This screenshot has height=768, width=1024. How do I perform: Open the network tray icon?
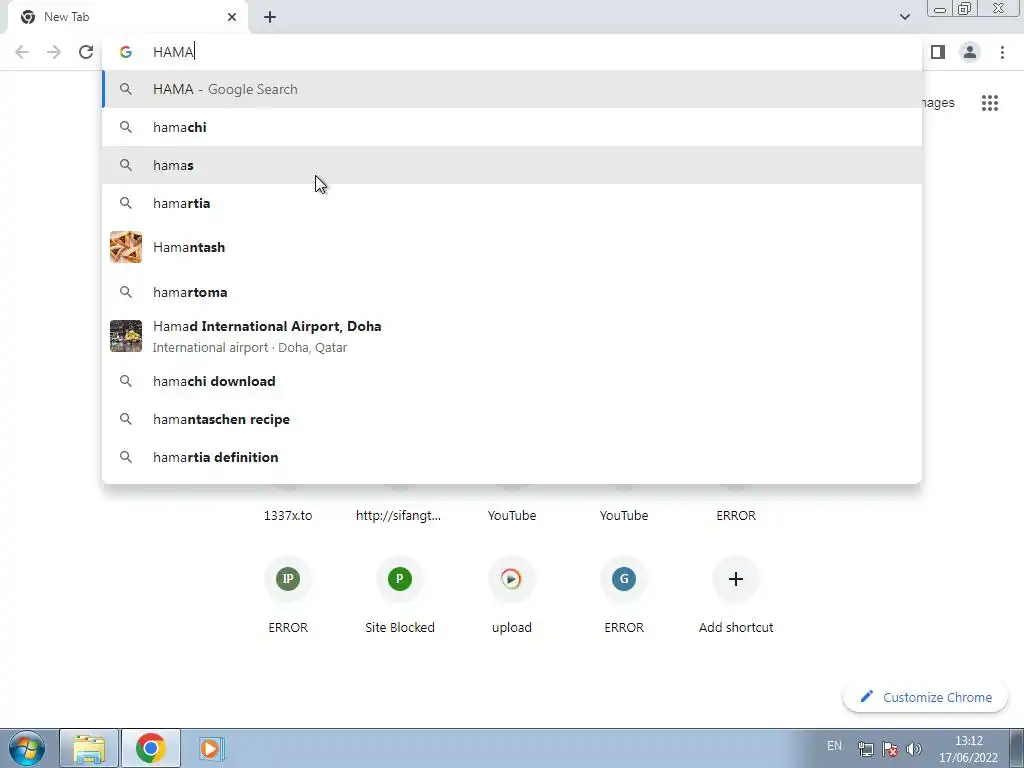(865, 749)
